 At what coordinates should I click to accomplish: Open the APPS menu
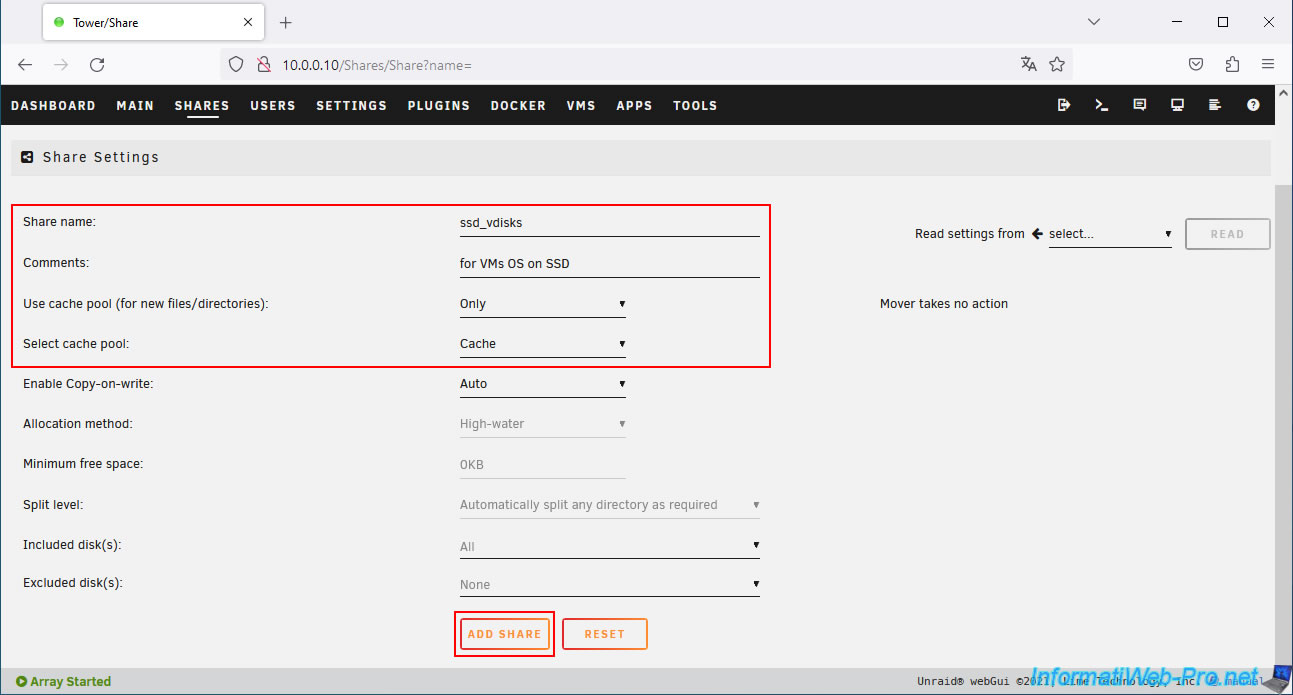coord(634,105)
